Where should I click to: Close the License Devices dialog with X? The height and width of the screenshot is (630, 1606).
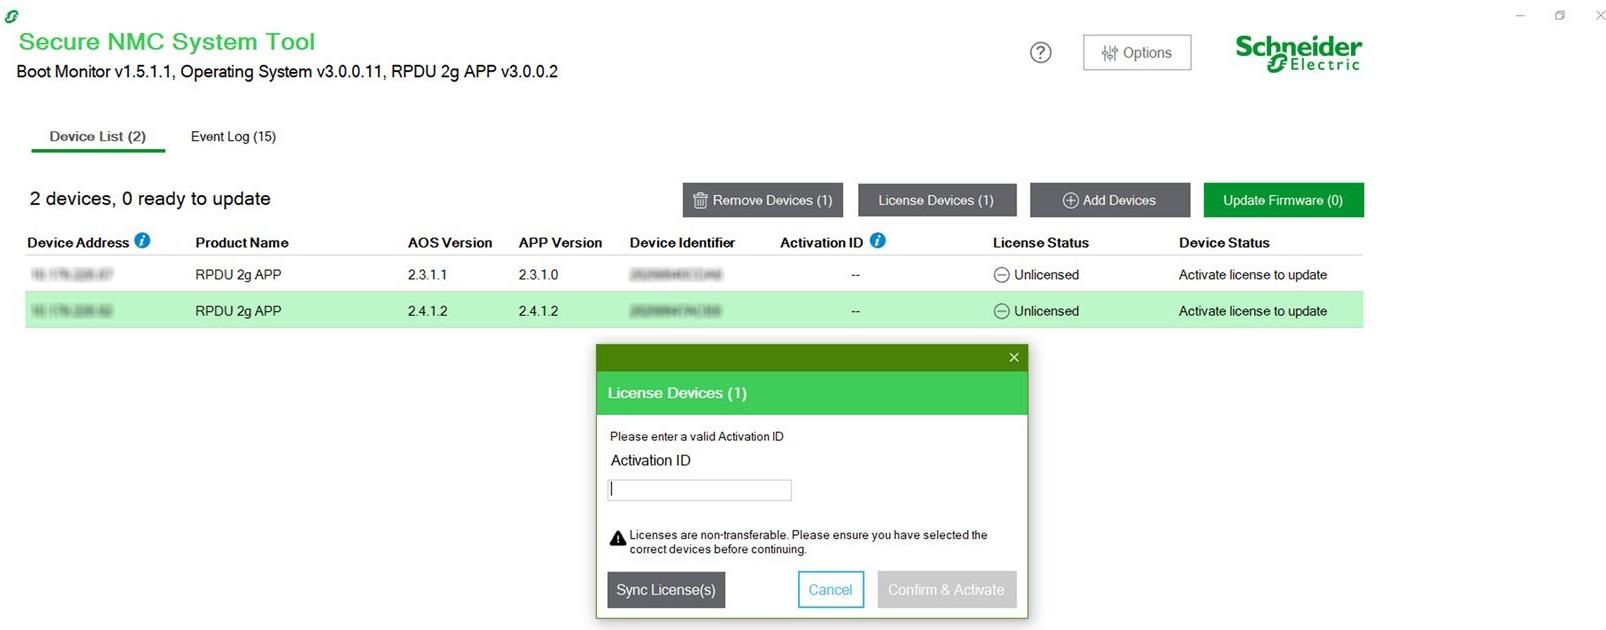point(1013,358)
